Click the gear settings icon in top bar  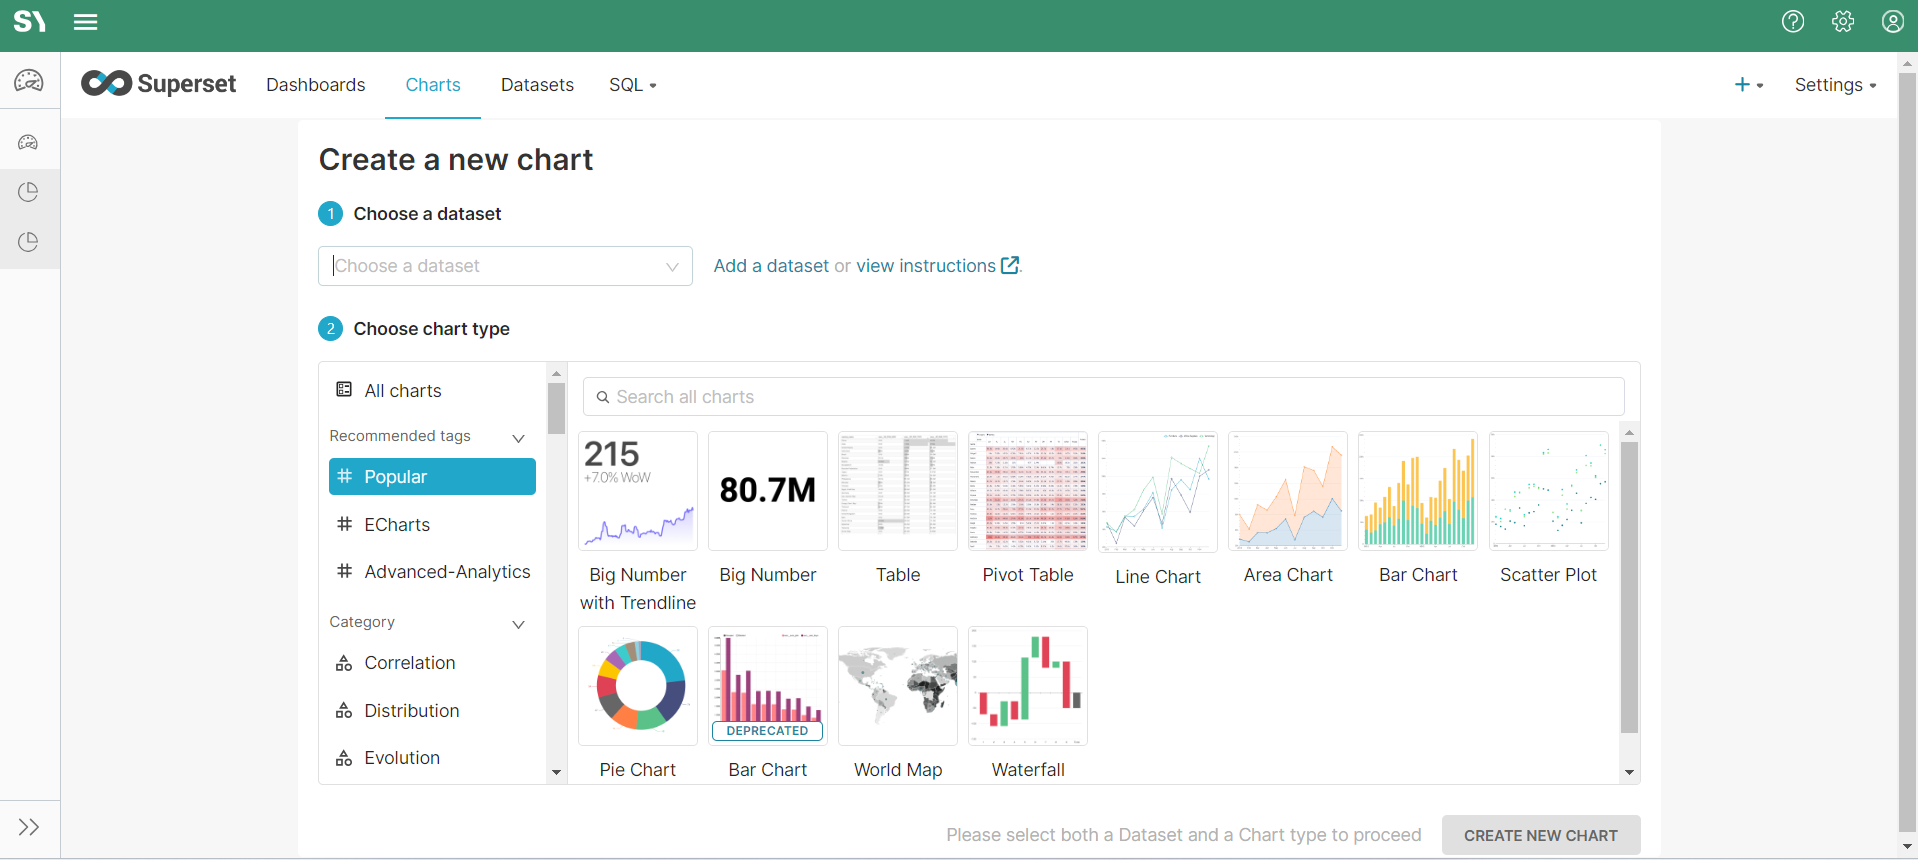point(1842,22)
